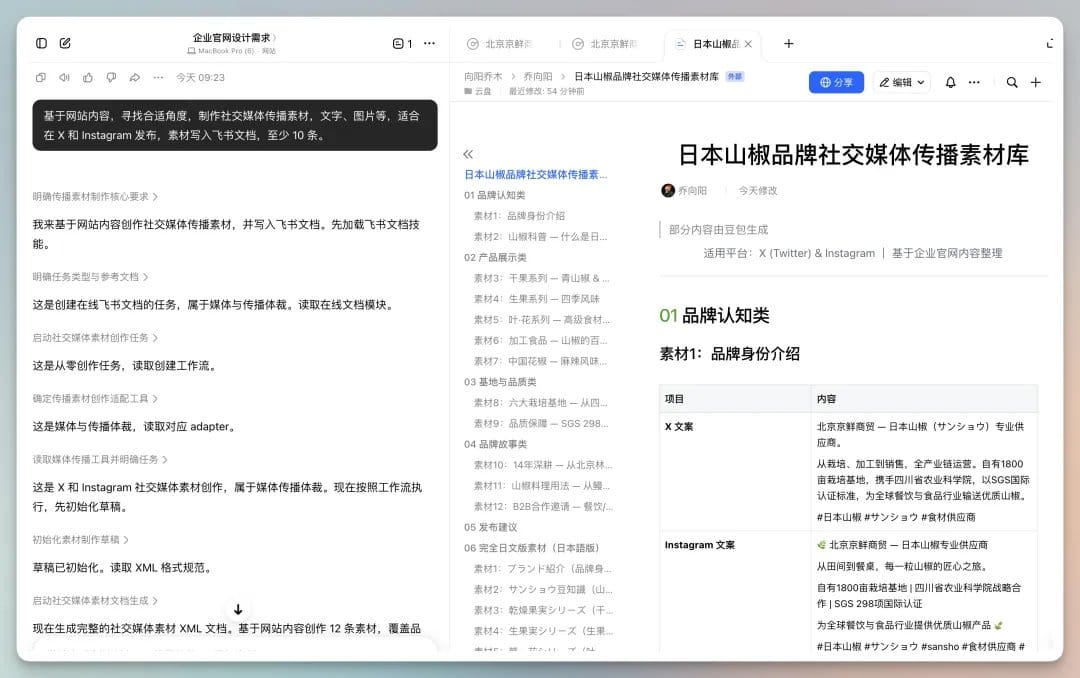The image size is (1080, 678).
Task: Jump to outline 01 品牌认知类
Action: [495, 196]
